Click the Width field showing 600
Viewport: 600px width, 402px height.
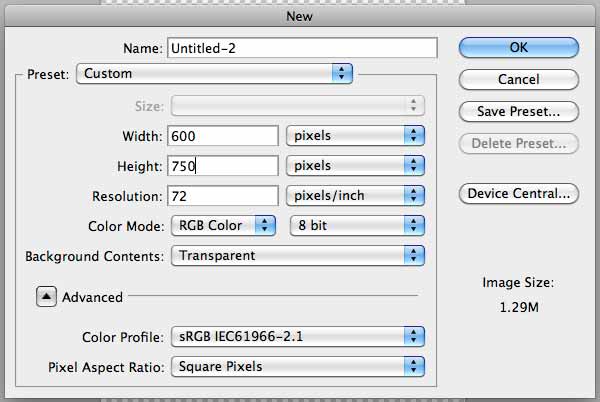click(223, 136)
